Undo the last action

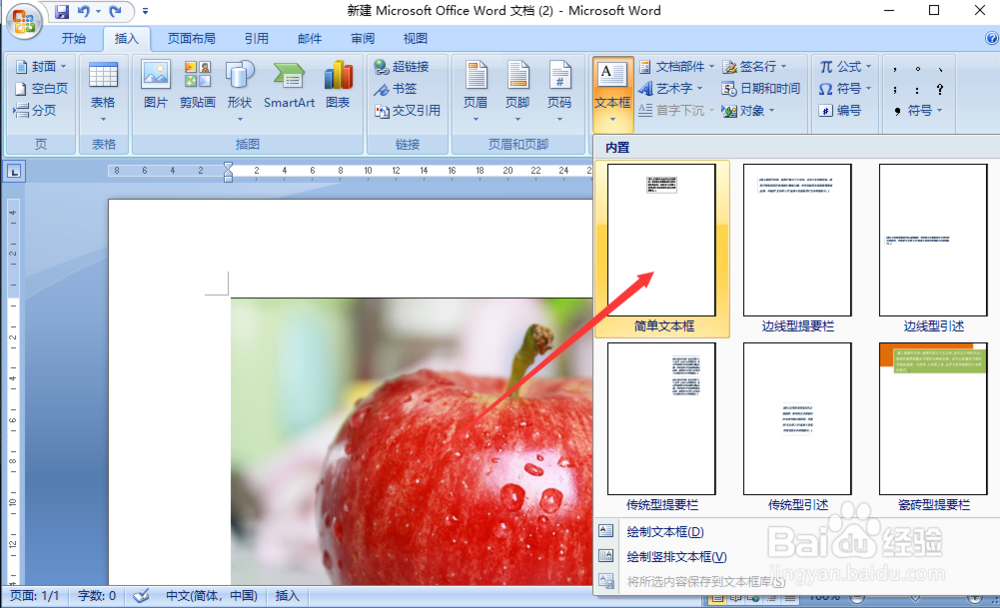point(84,11)
